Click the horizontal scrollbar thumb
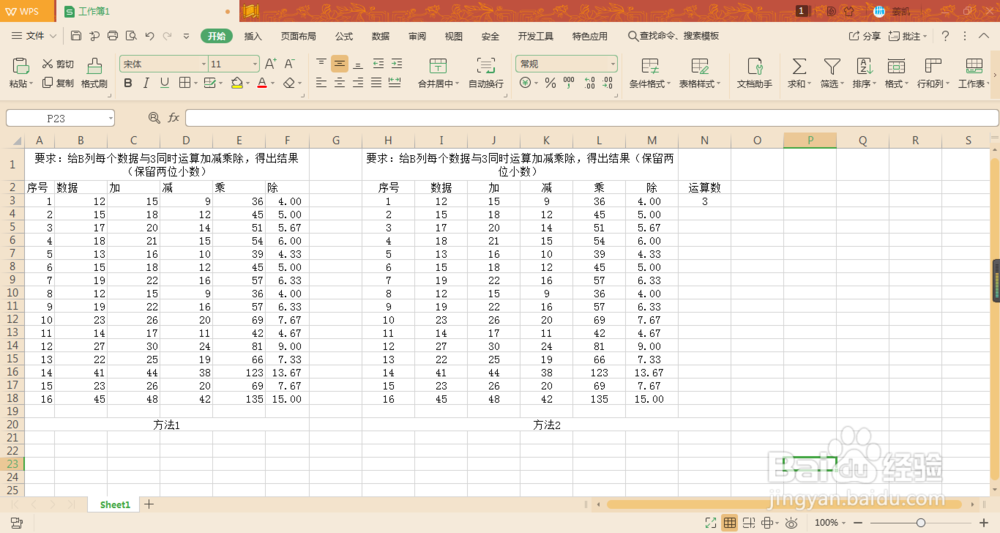Image resolution: width=1000 pixels, height=533 pixels. [x=784, y=504]
